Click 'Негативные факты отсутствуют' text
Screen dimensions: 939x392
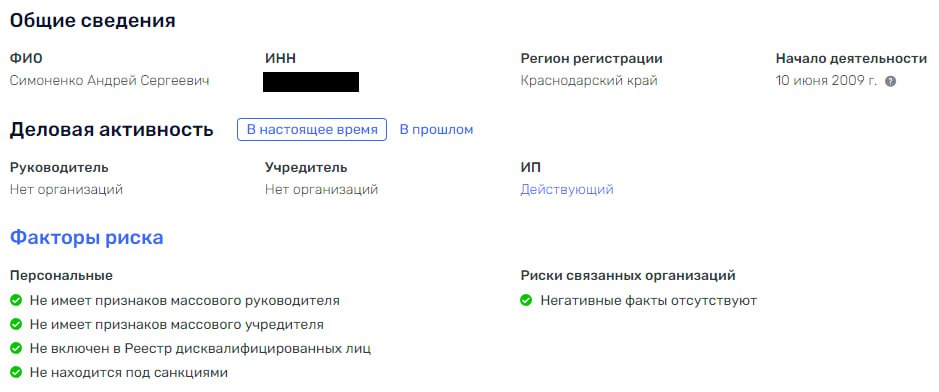649,300
